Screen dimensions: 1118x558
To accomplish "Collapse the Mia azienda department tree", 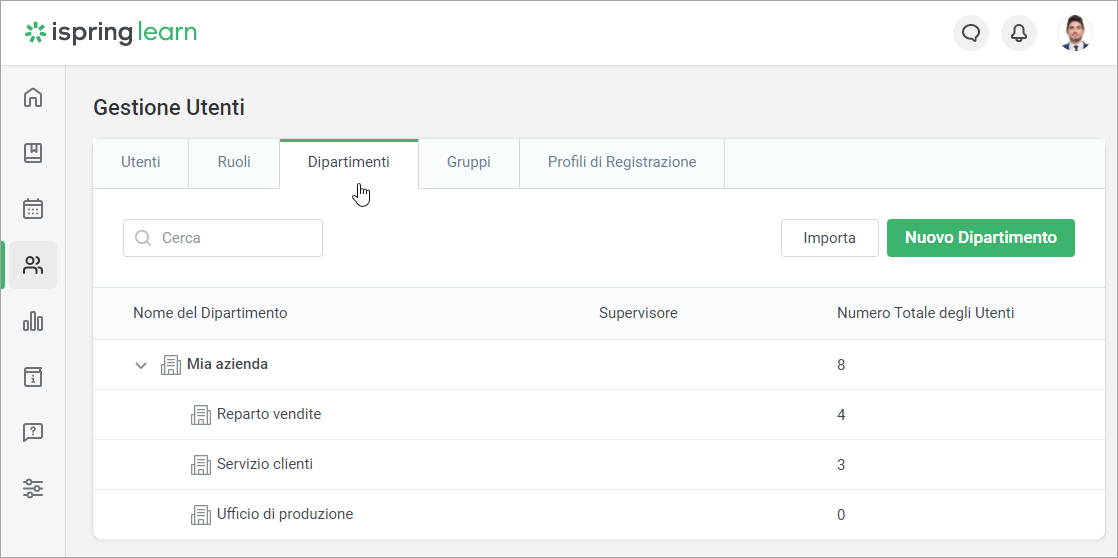I will [x=141, y=365].
